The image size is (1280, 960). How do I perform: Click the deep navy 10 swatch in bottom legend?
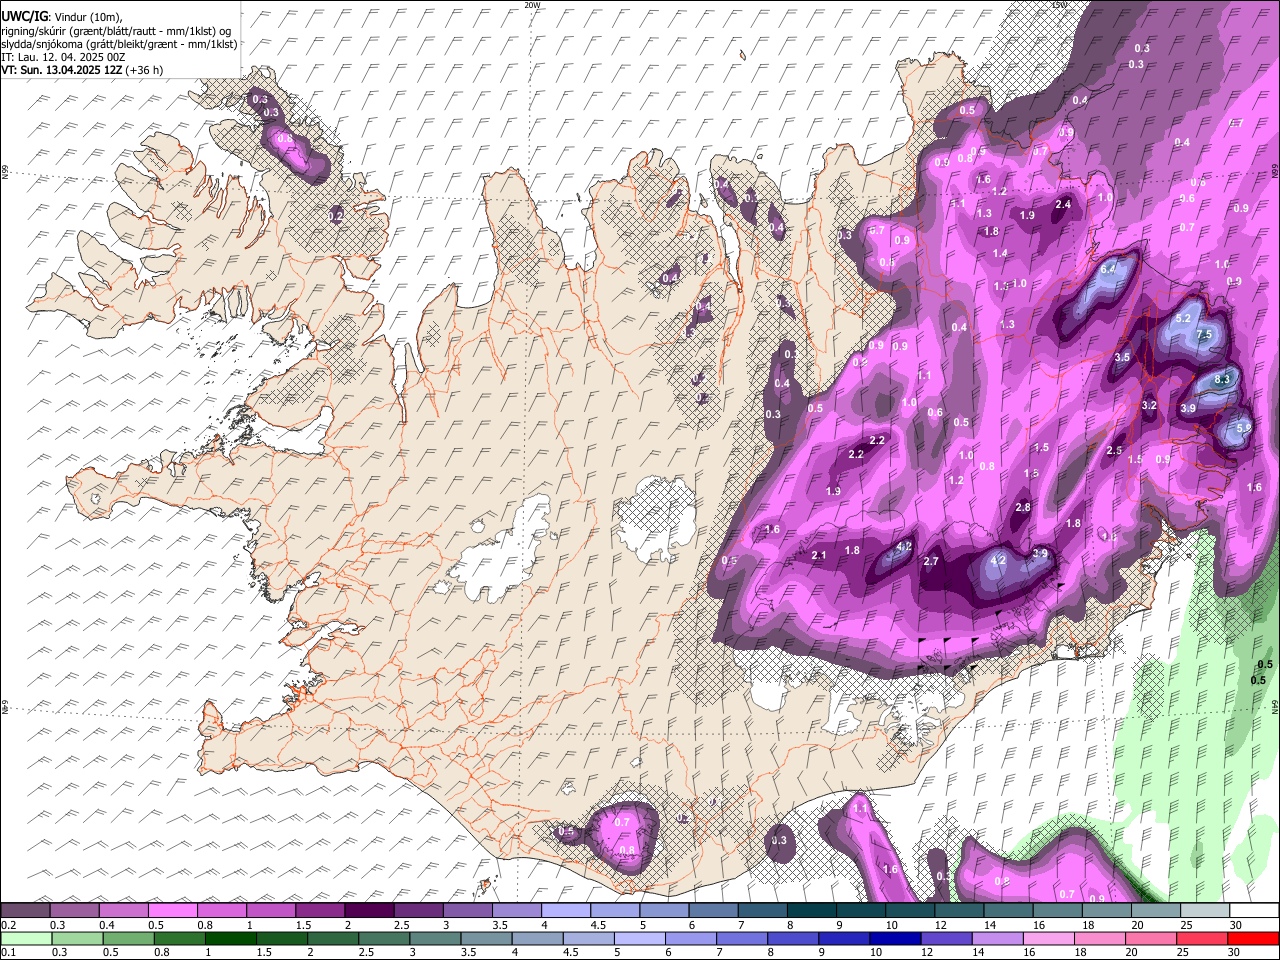coord(894,938)
